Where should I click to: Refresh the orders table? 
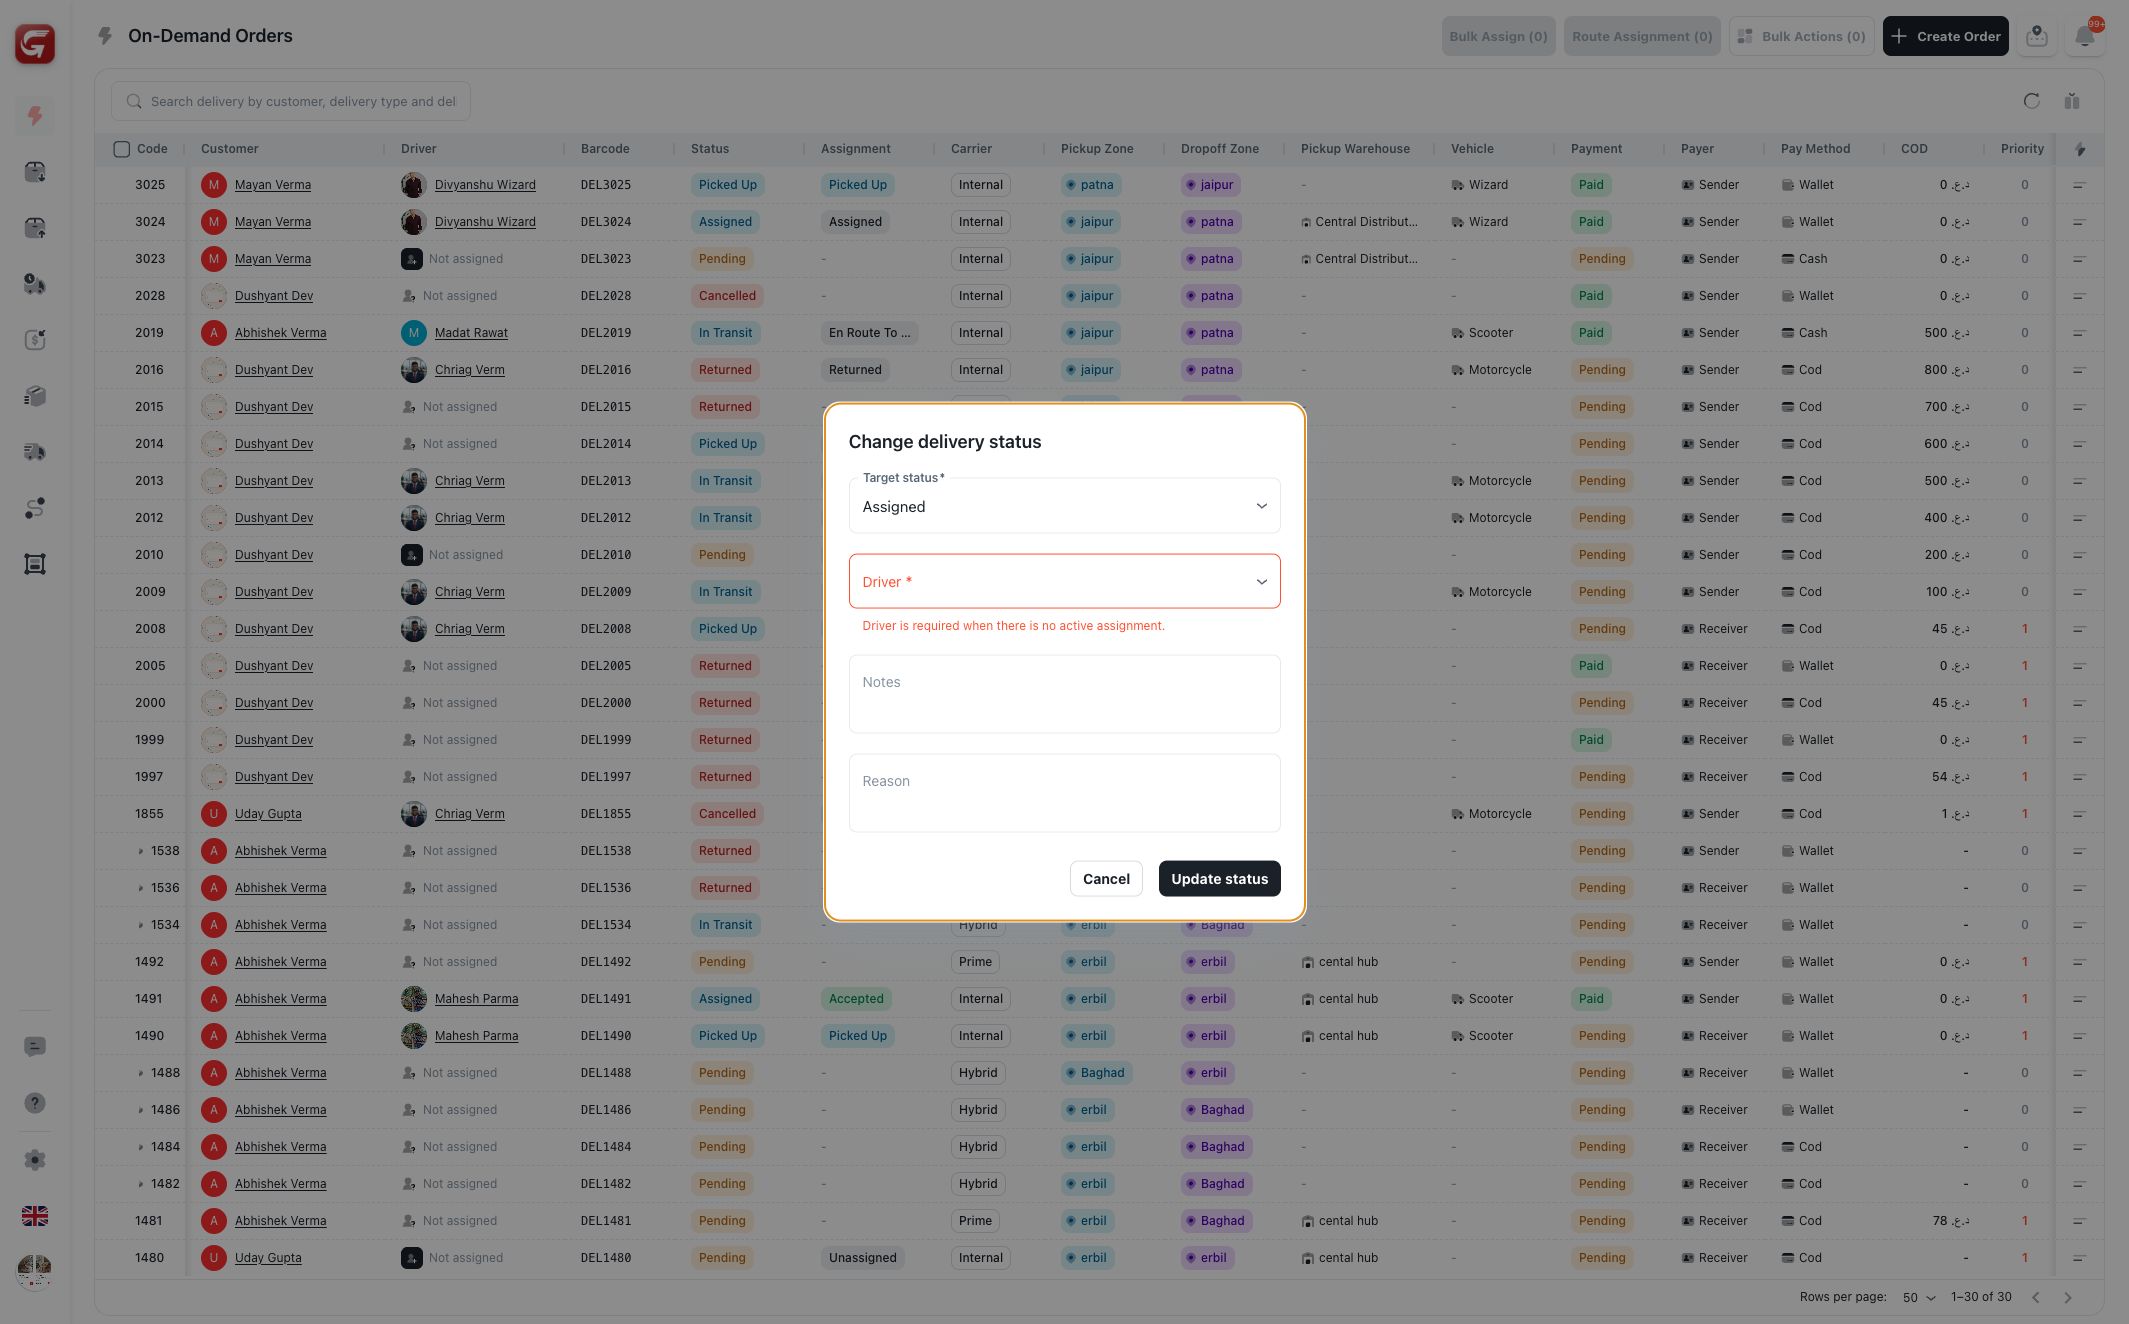tap(2031, 101)
